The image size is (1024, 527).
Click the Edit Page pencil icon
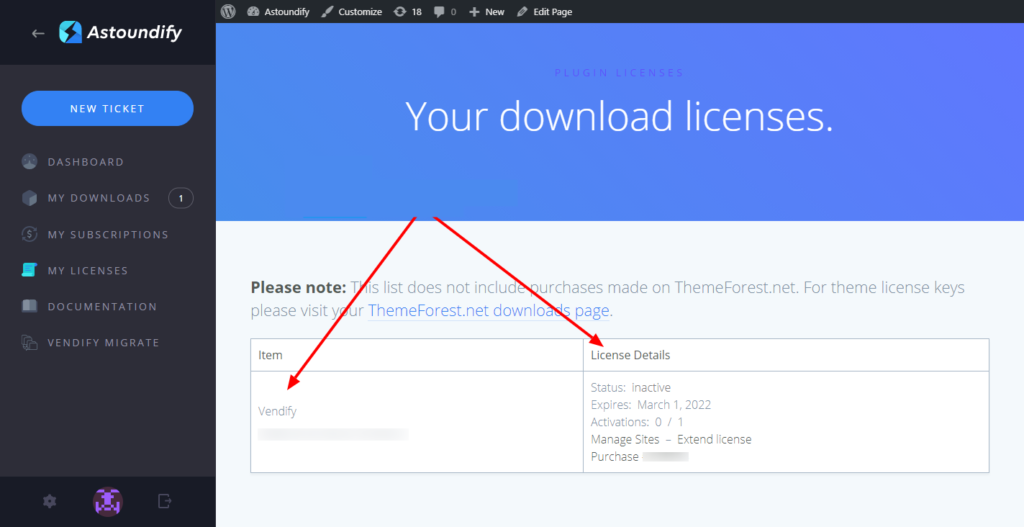click(522, 12)
